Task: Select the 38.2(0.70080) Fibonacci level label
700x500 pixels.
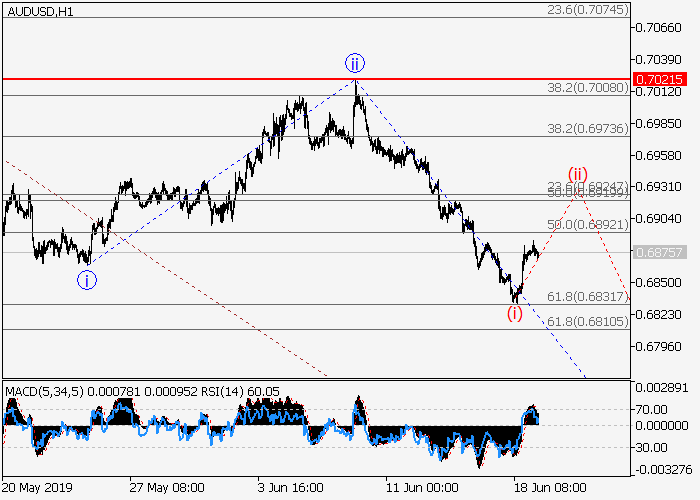Action: pos(587,88)
